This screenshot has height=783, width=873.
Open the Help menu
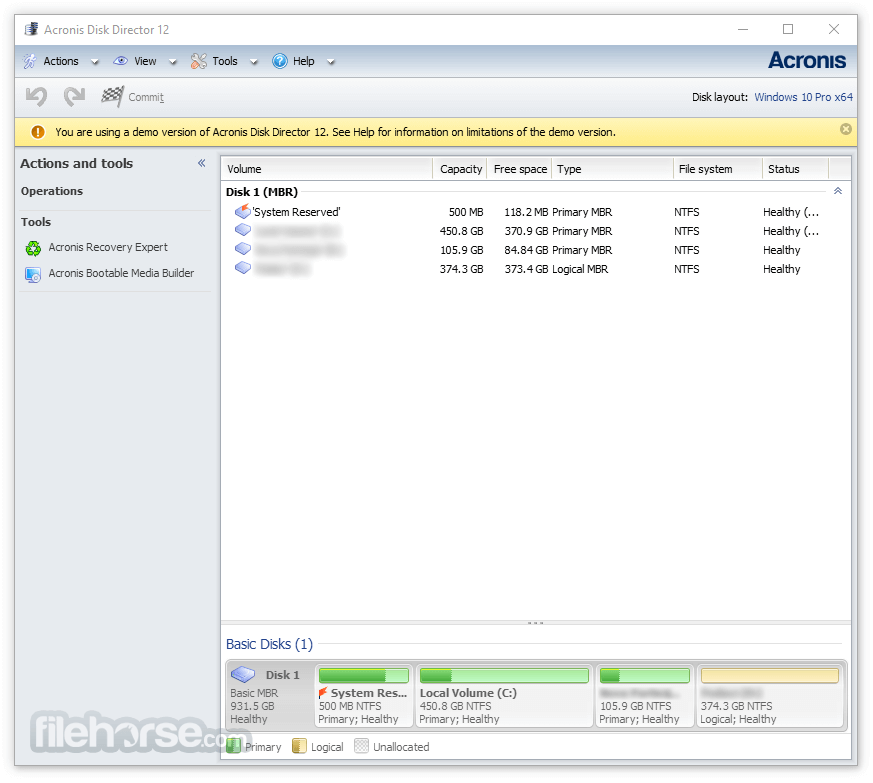point(303,61)
